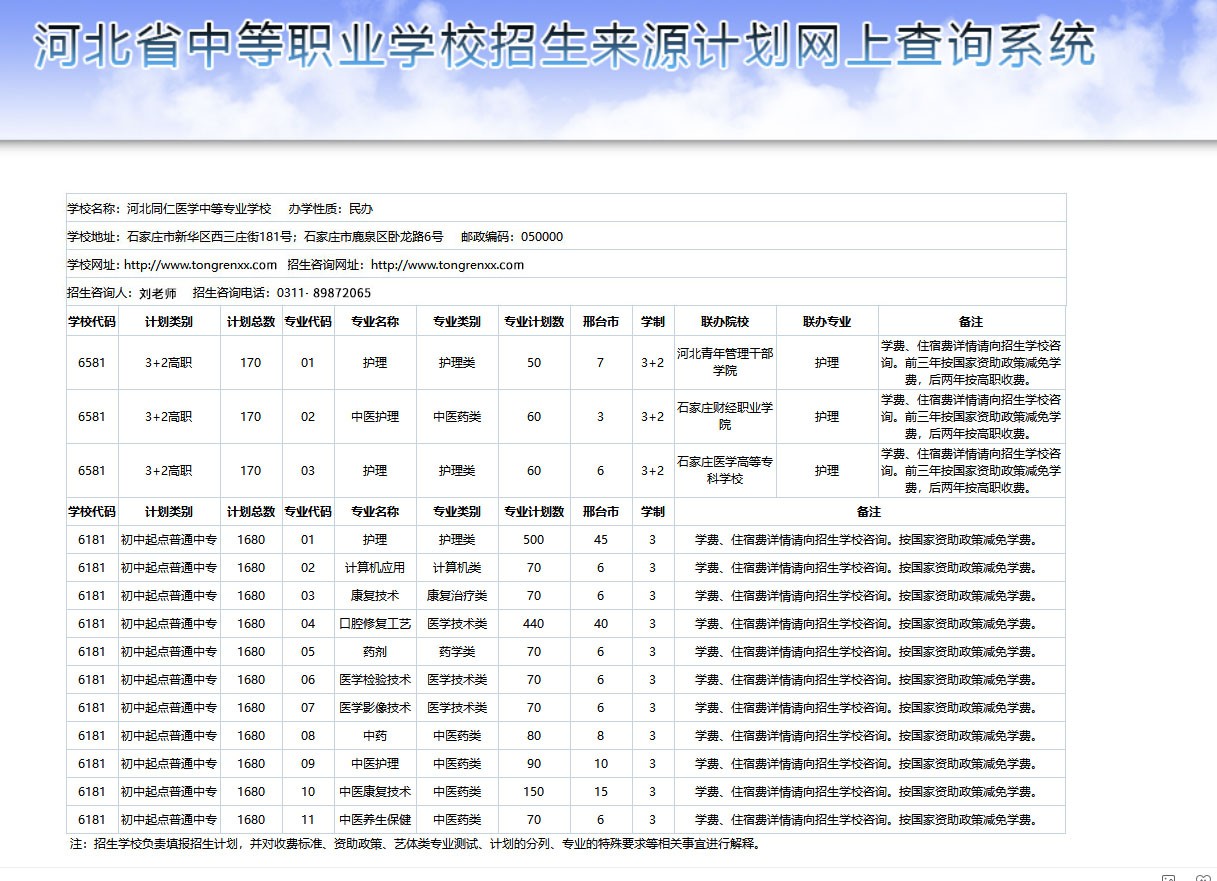Viewport: 1217px width, 881px height.
Task: Click the category cell 计算机类
Action: [x=457, y=568]
